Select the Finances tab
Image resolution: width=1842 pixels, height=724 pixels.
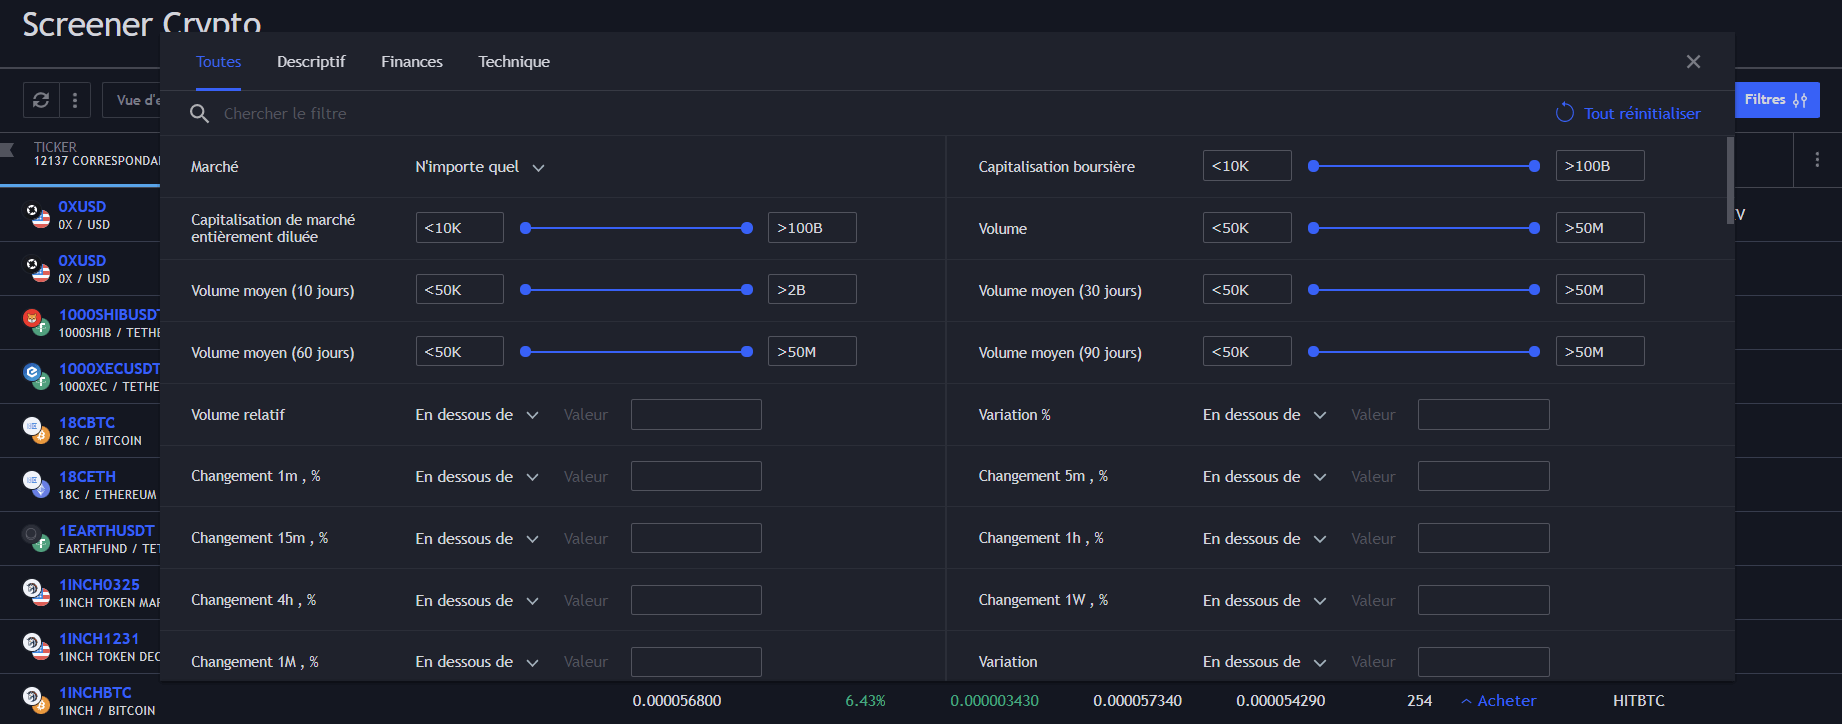point(412,62)
